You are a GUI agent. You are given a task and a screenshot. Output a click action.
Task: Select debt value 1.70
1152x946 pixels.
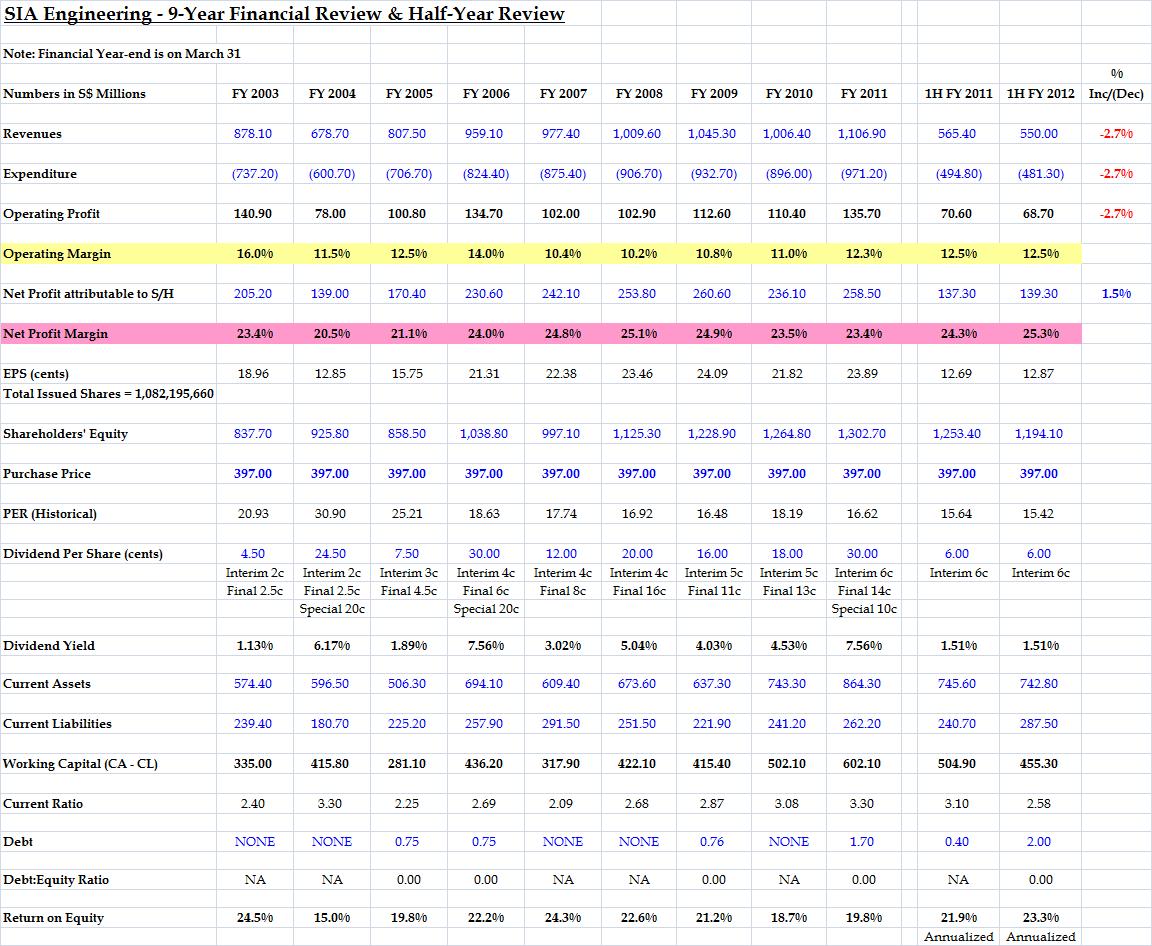click(862, 842)
